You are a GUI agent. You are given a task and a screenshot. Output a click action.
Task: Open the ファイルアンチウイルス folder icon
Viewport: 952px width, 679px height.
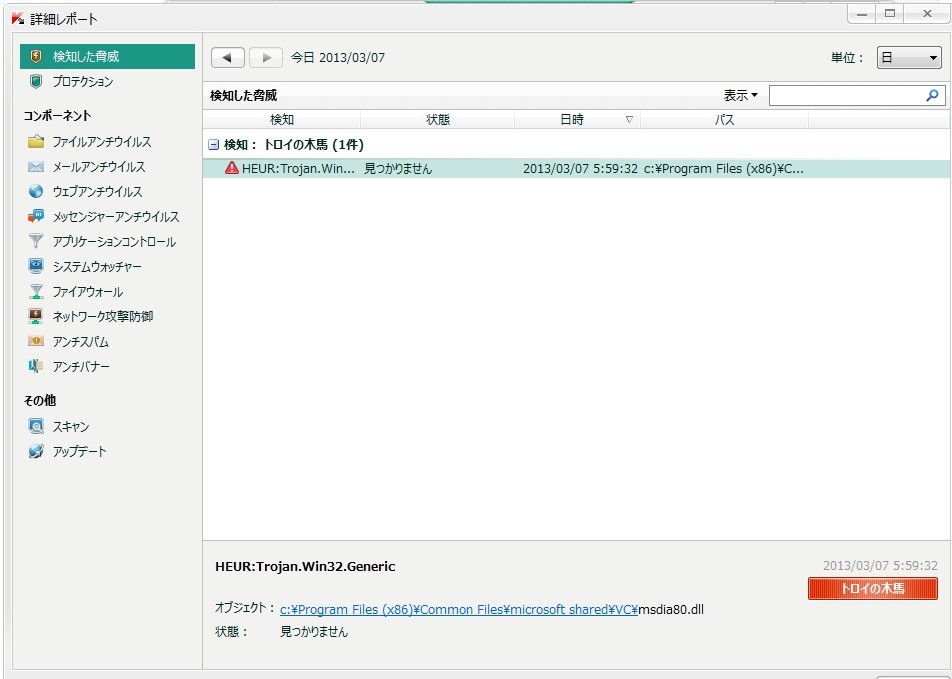click(36, 142)
